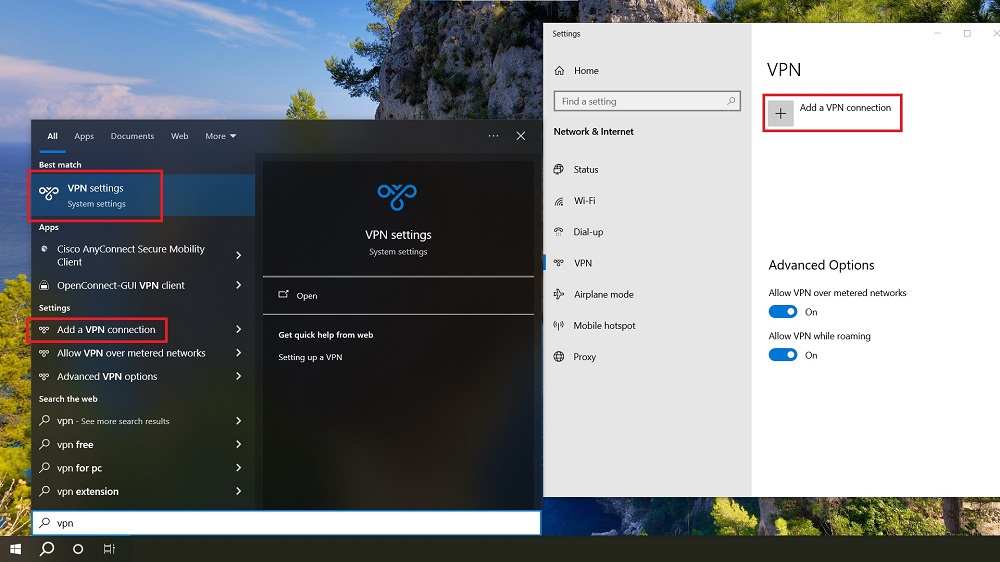1000x562 pixels.
Task: Switch to the Documents search tab
Action: pos(132,136)
